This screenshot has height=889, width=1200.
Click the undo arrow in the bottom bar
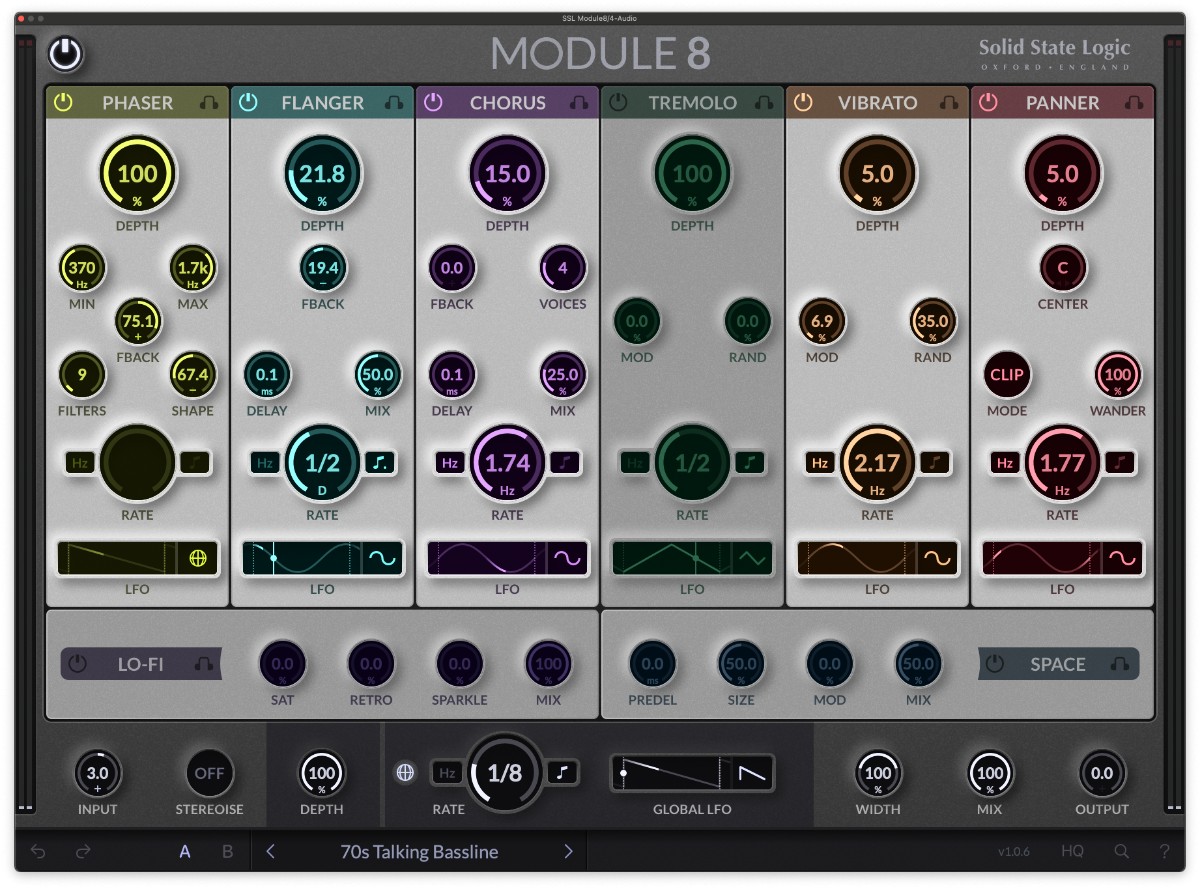click(37, 851)
